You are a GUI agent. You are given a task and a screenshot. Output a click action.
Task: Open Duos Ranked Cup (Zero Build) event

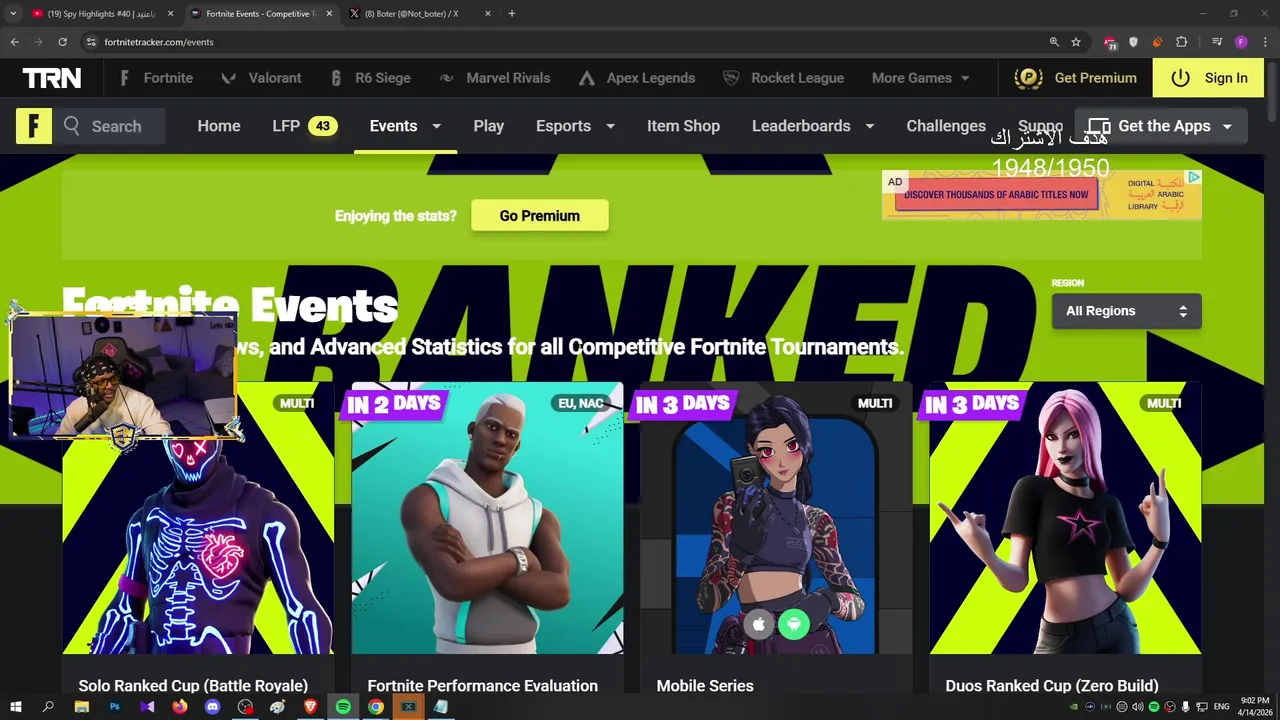(x=1052, y=686)
